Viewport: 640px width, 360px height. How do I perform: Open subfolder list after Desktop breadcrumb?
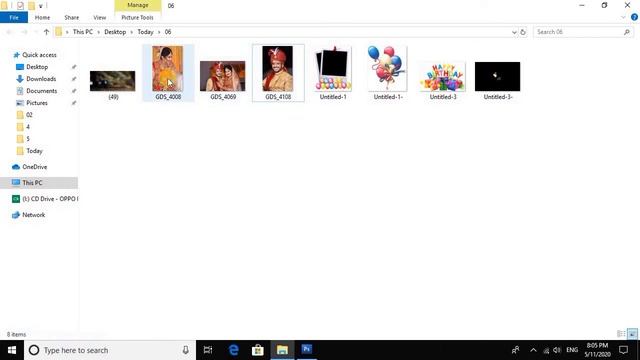coord(131,32)
